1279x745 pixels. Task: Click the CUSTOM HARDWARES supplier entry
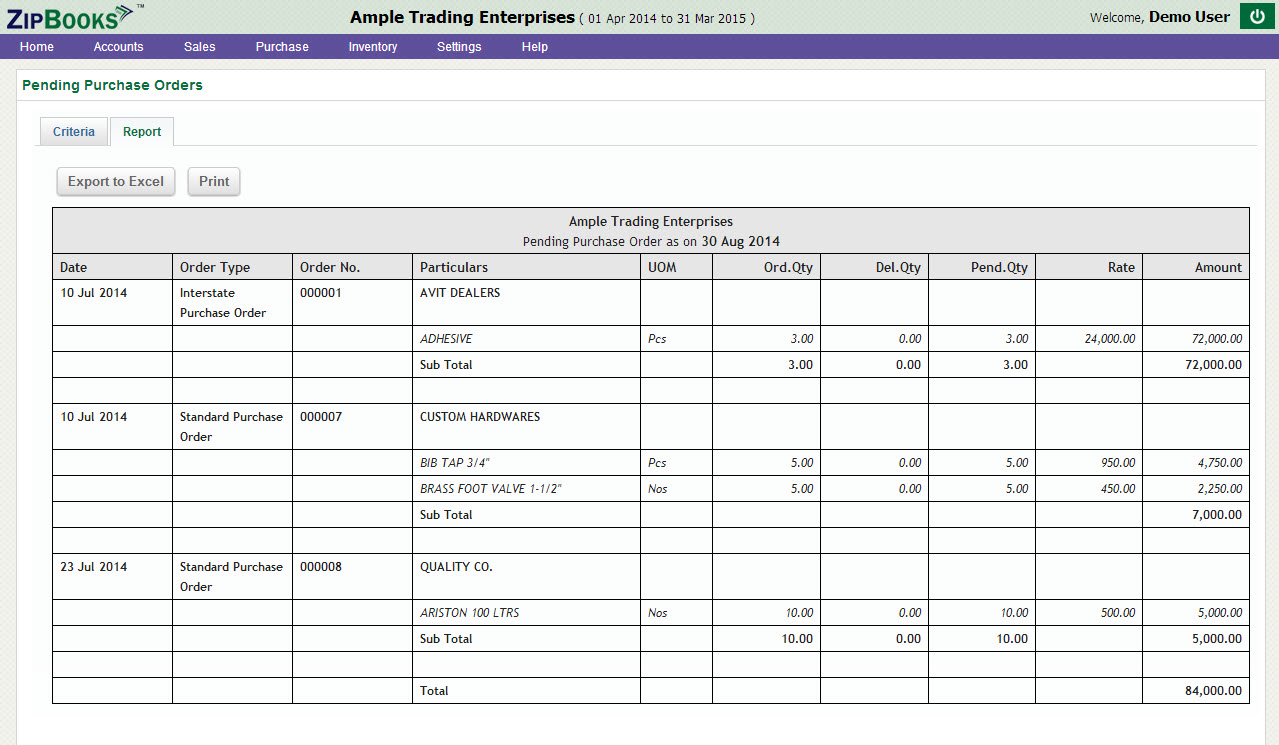480,417
